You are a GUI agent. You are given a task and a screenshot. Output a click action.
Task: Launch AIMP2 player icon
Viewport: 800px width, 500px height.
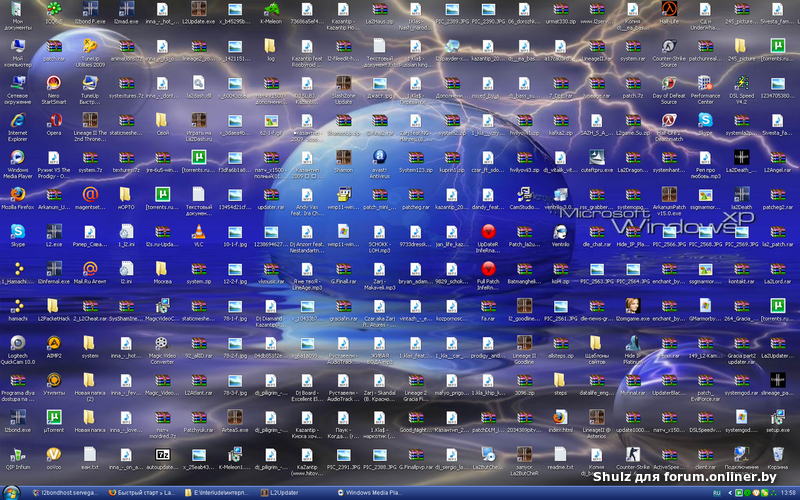pyautogui.click(x=54, y=343)
